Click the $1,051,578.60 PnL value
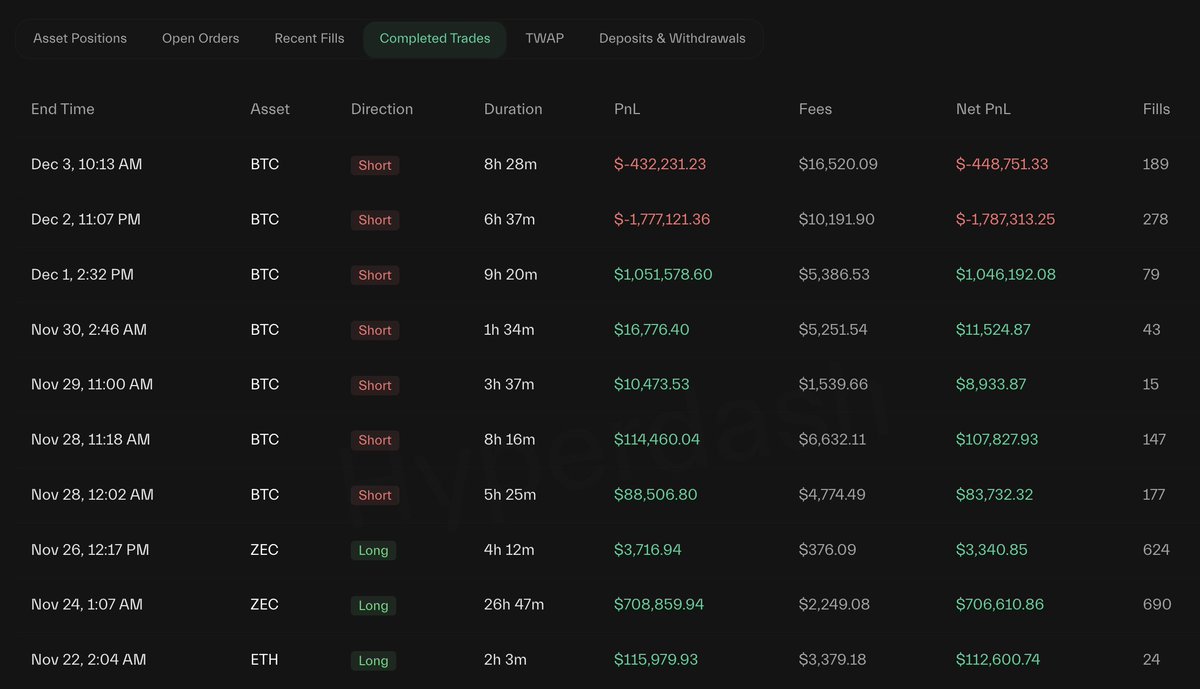The image size is (1200, 689). tap(663, 274)
